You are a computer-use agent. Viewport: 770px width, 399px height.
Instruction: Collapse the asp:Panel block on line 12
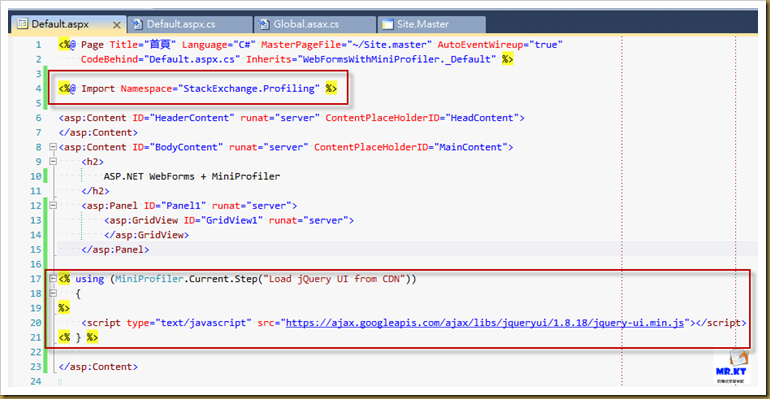coord(53,205)
